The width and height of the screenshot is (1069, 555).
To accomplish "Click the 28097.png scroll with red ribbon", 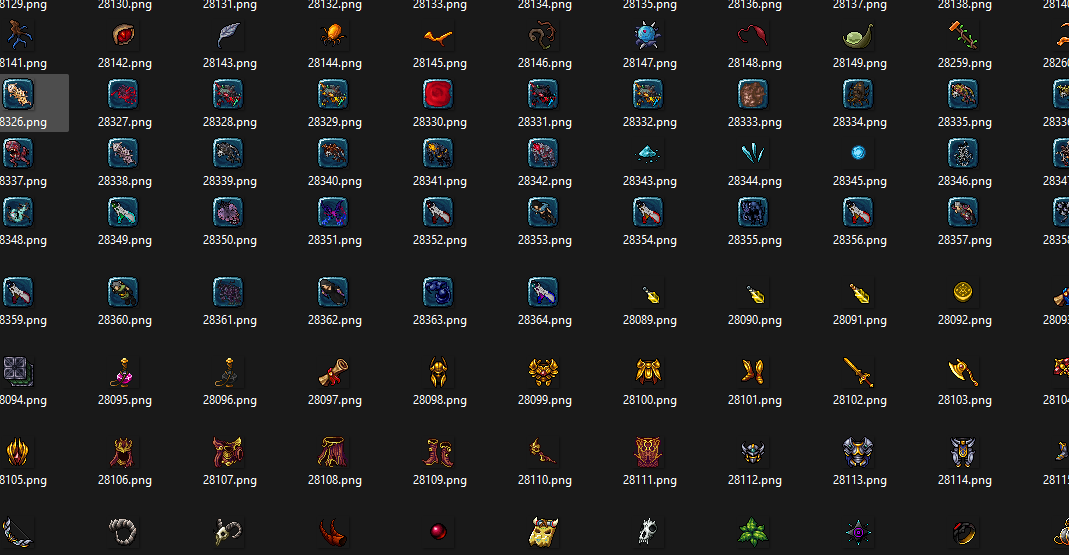I will click(333, 372).
